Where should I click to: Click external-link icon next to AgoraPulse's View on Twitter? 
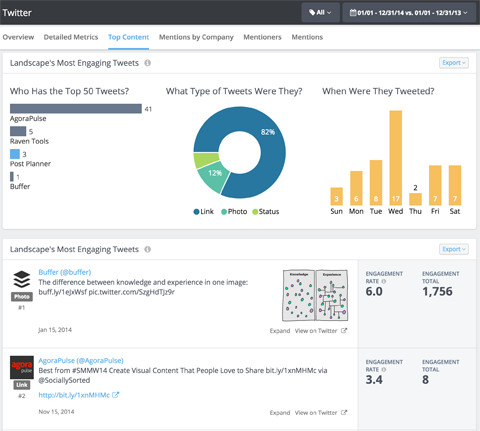click(344, 413)
